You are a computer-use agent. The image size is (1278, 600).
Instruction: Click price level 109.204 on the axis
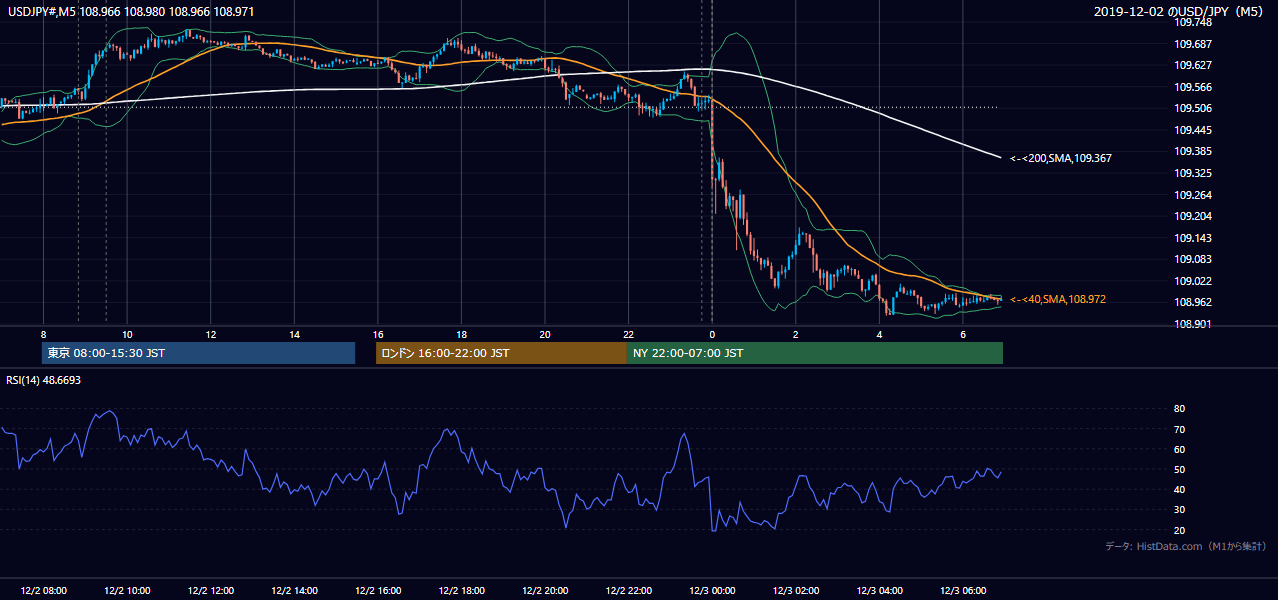coord(1193,216)
